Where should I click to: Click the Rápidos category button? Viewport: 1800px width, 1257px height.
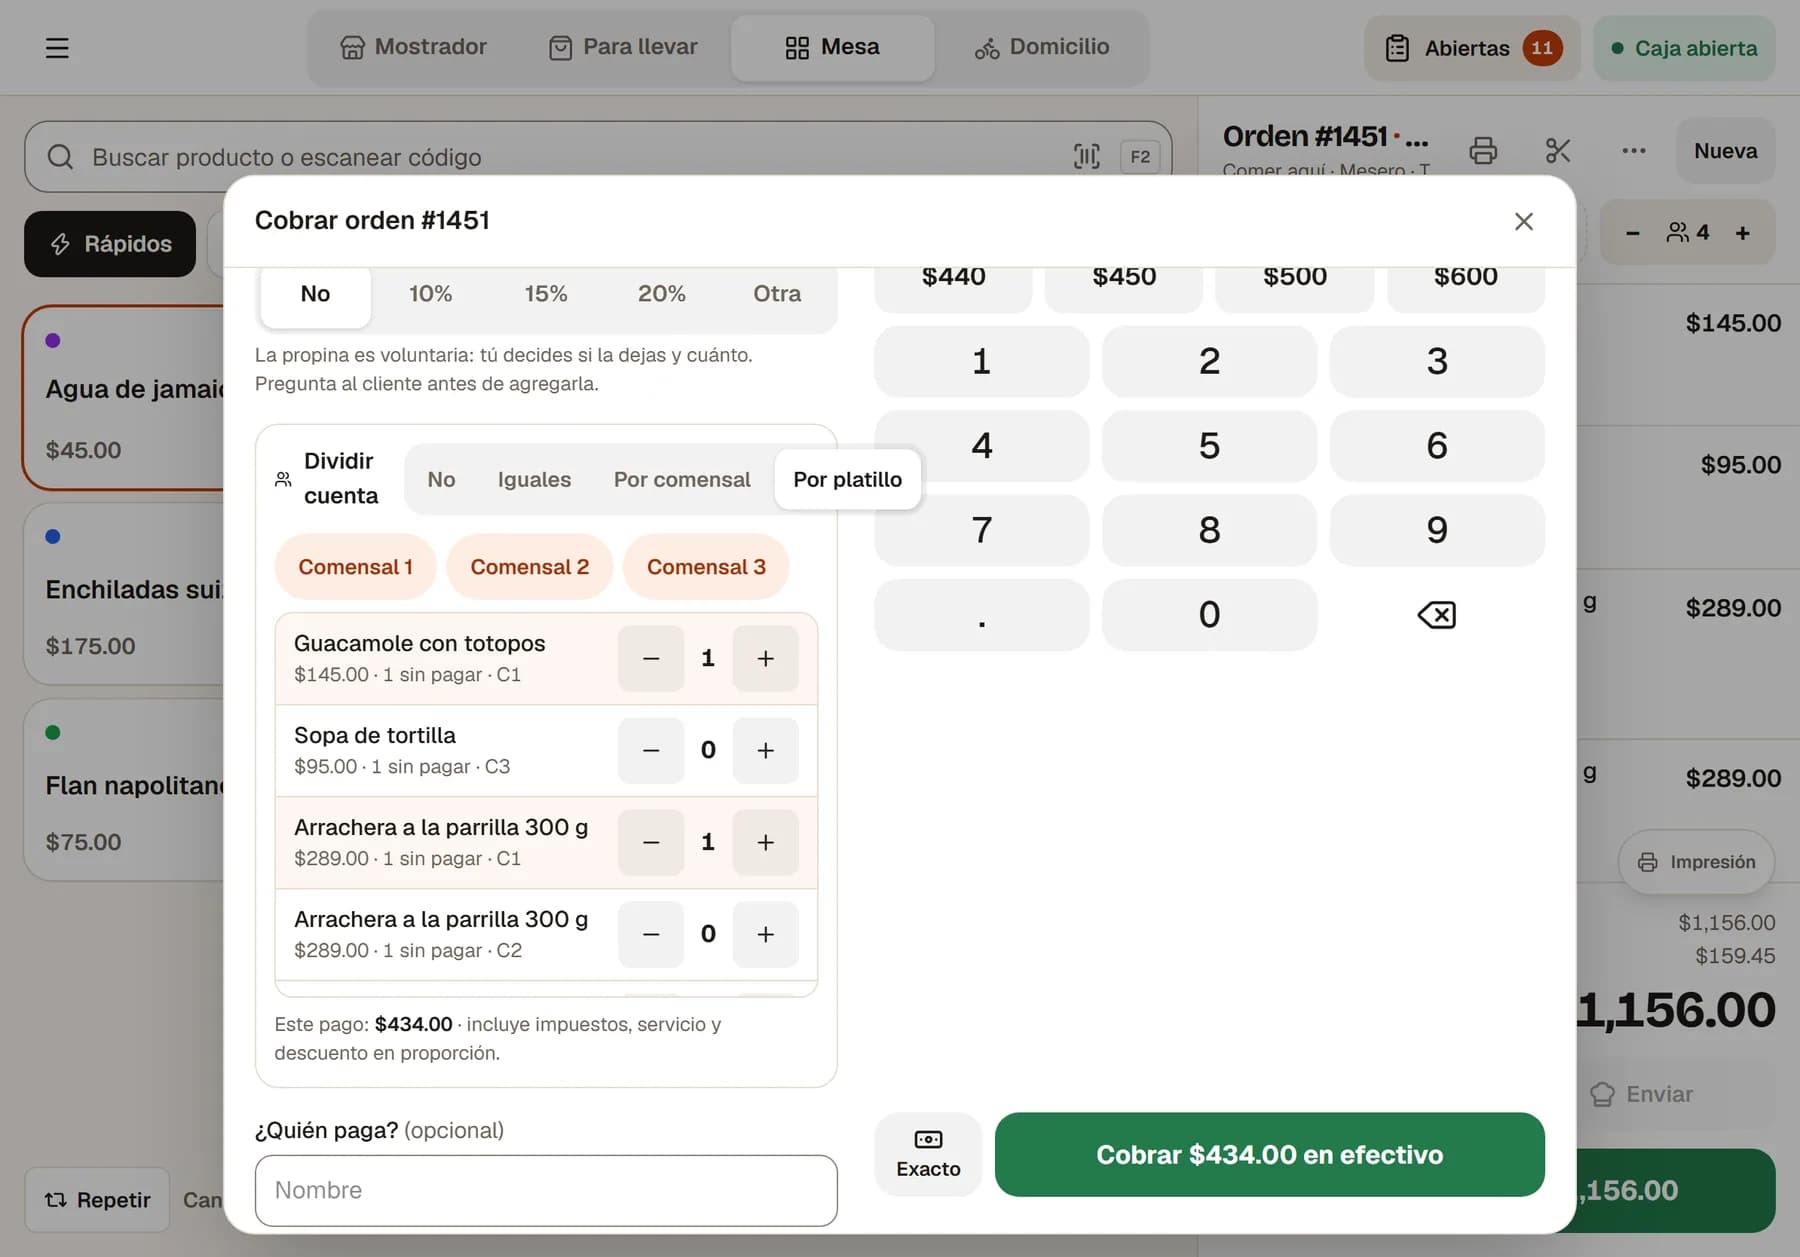(110, 244)
